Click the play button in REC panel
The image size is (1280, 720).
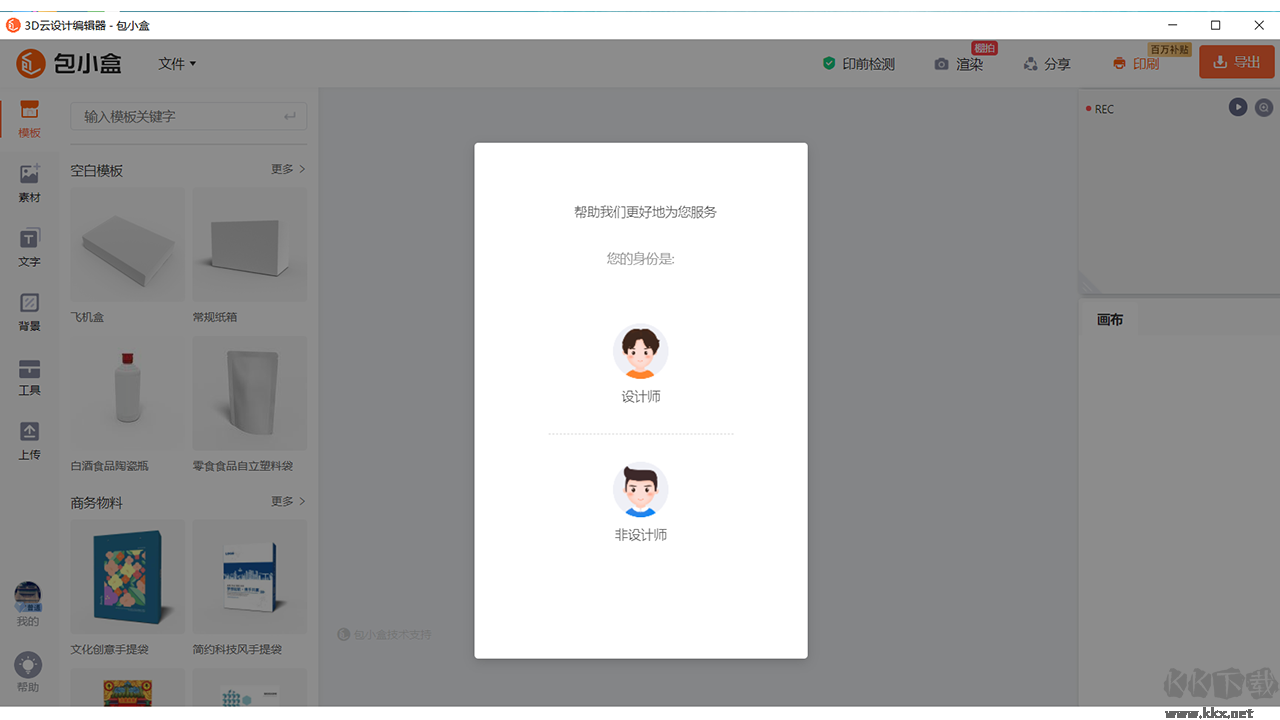pyautogui.click(x=1238, y=107)
